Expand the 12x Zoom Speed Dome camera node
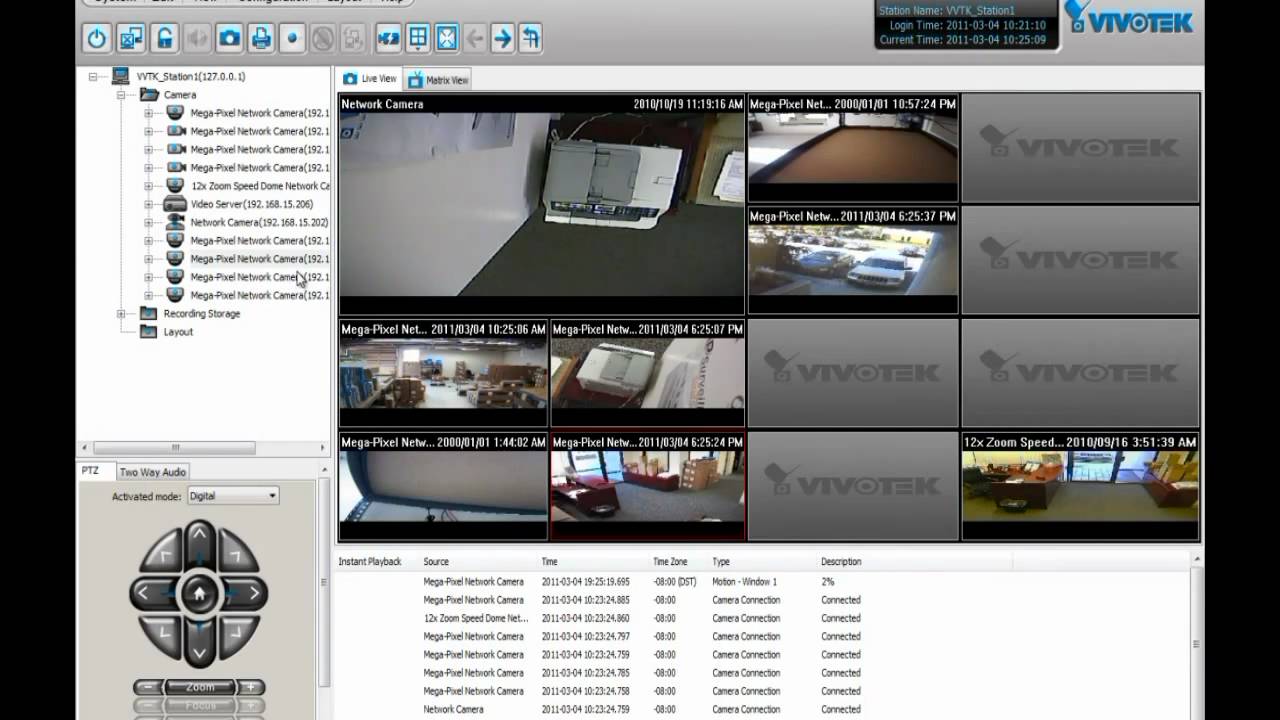 click(x=148, y=186)
